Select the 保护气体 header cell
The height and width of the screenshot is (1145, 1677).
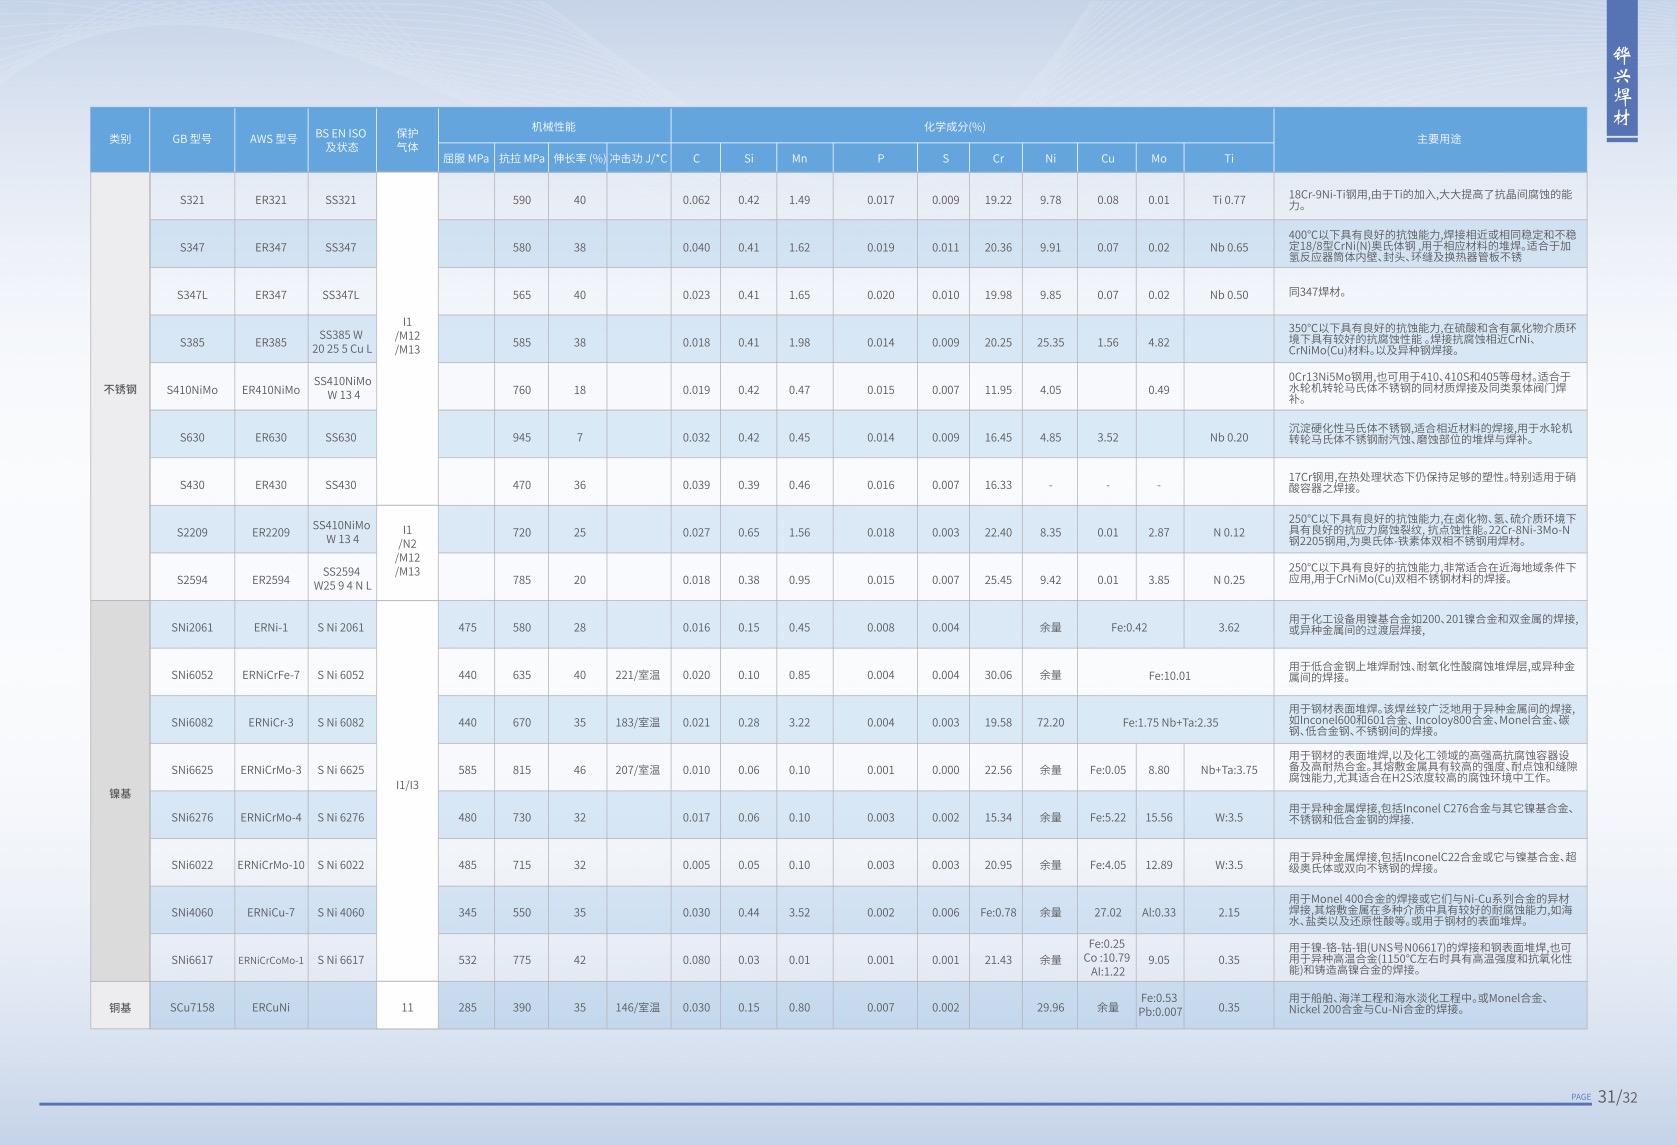(x=407, y=139)
